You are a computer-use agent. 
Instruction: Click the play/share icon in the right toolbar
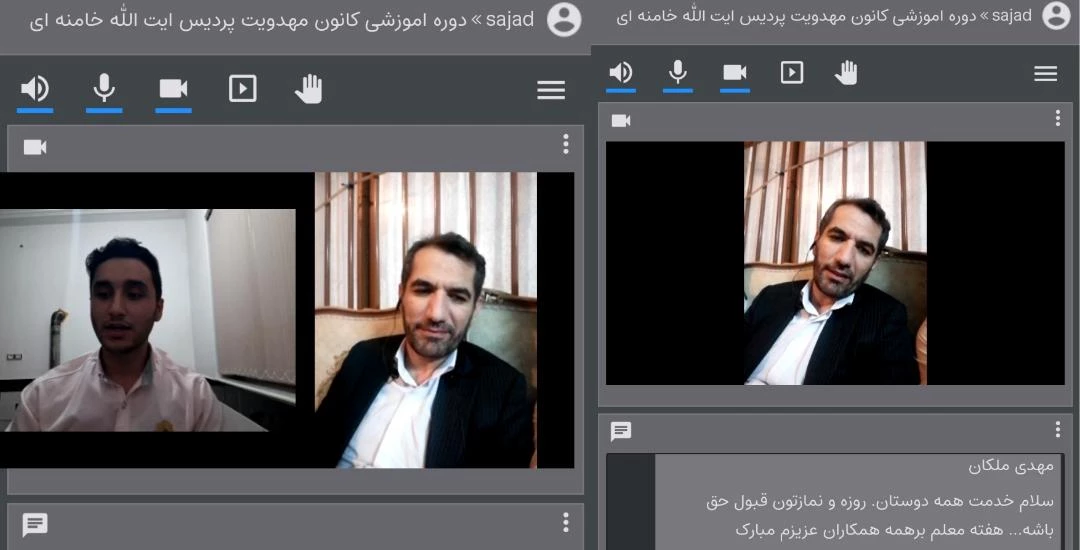point(792,73)
